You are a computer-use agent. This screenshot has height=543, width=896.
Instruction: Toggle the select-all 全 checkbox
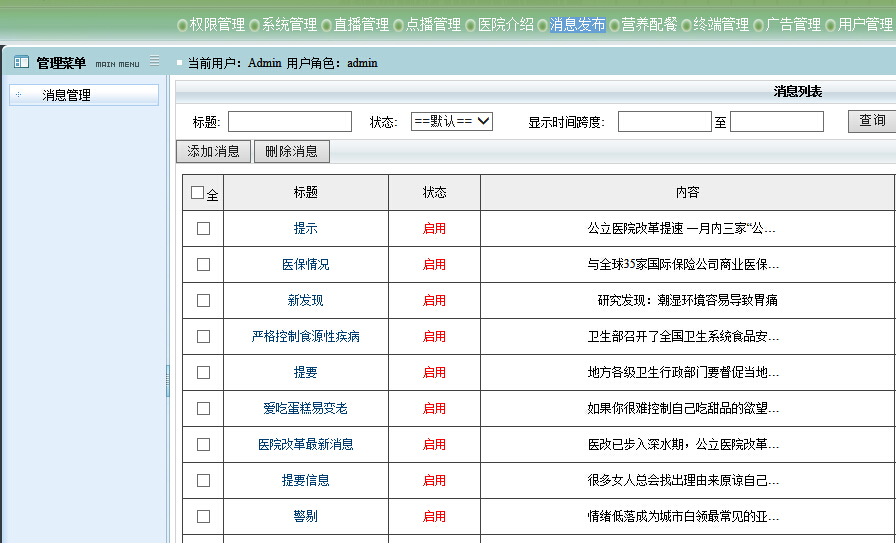click(x=197, y=193)
